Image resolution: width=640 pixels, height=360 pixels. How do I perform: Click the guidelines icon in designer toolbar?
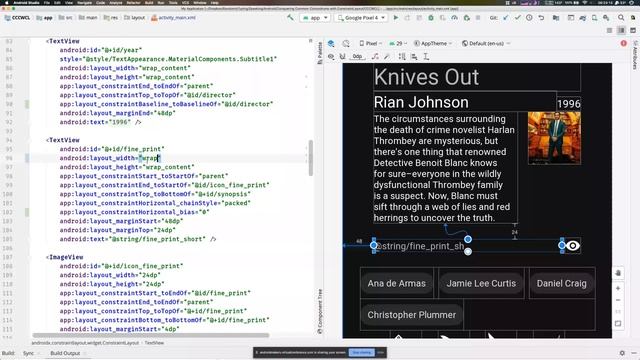(x=426, y=56)
